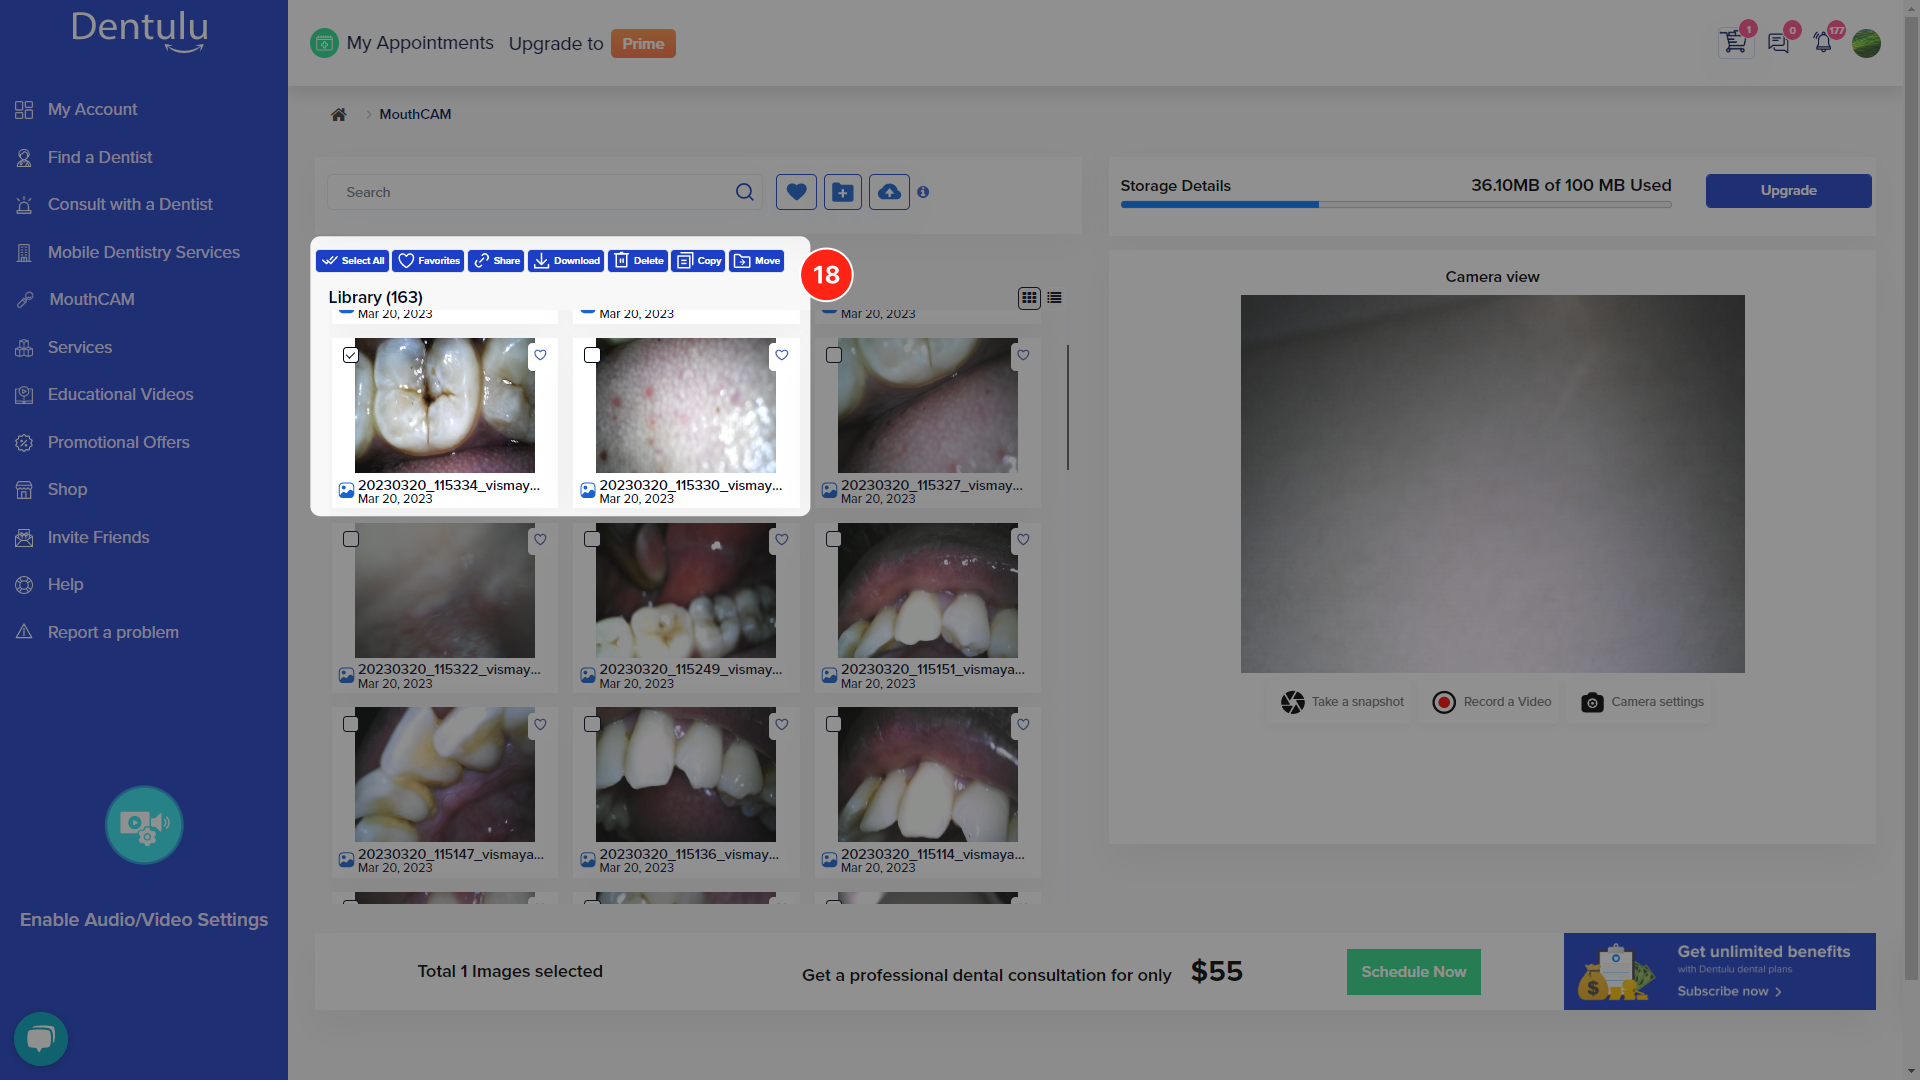Open the live chat bubble widget
Screen dimensions: 1920x1080
point(41,1039)
